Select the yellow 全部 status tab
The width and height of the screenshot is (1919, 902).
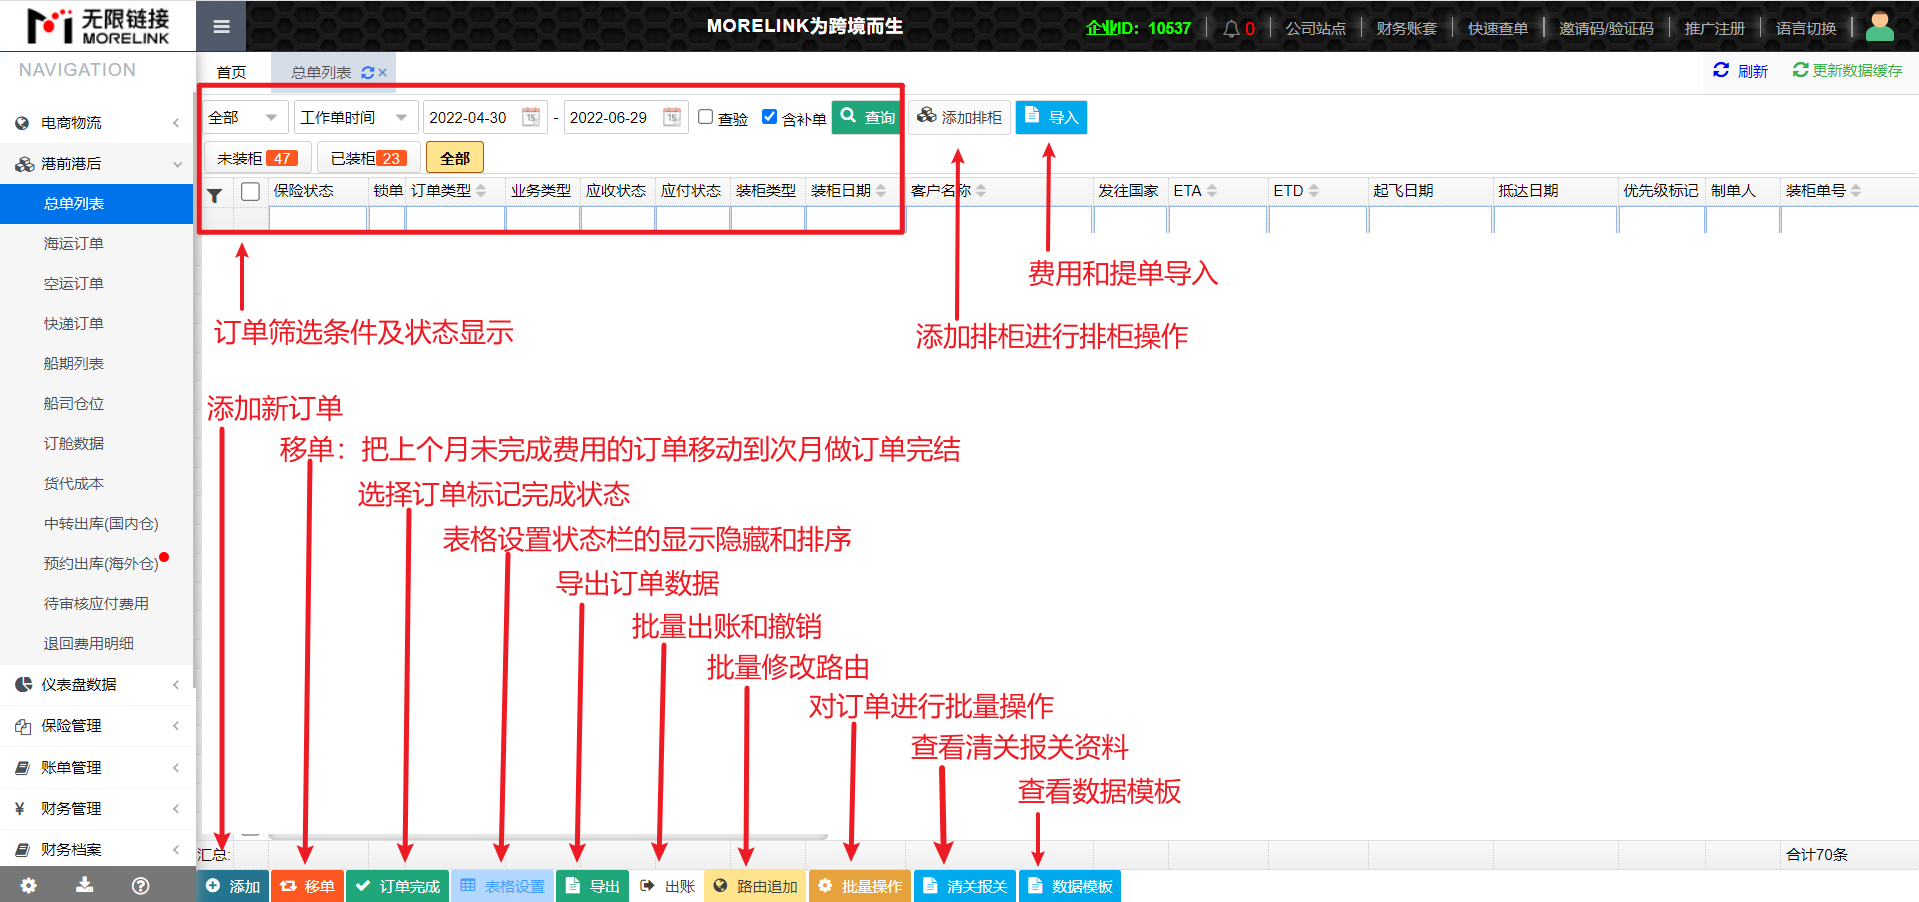click(x=455, y=158)
